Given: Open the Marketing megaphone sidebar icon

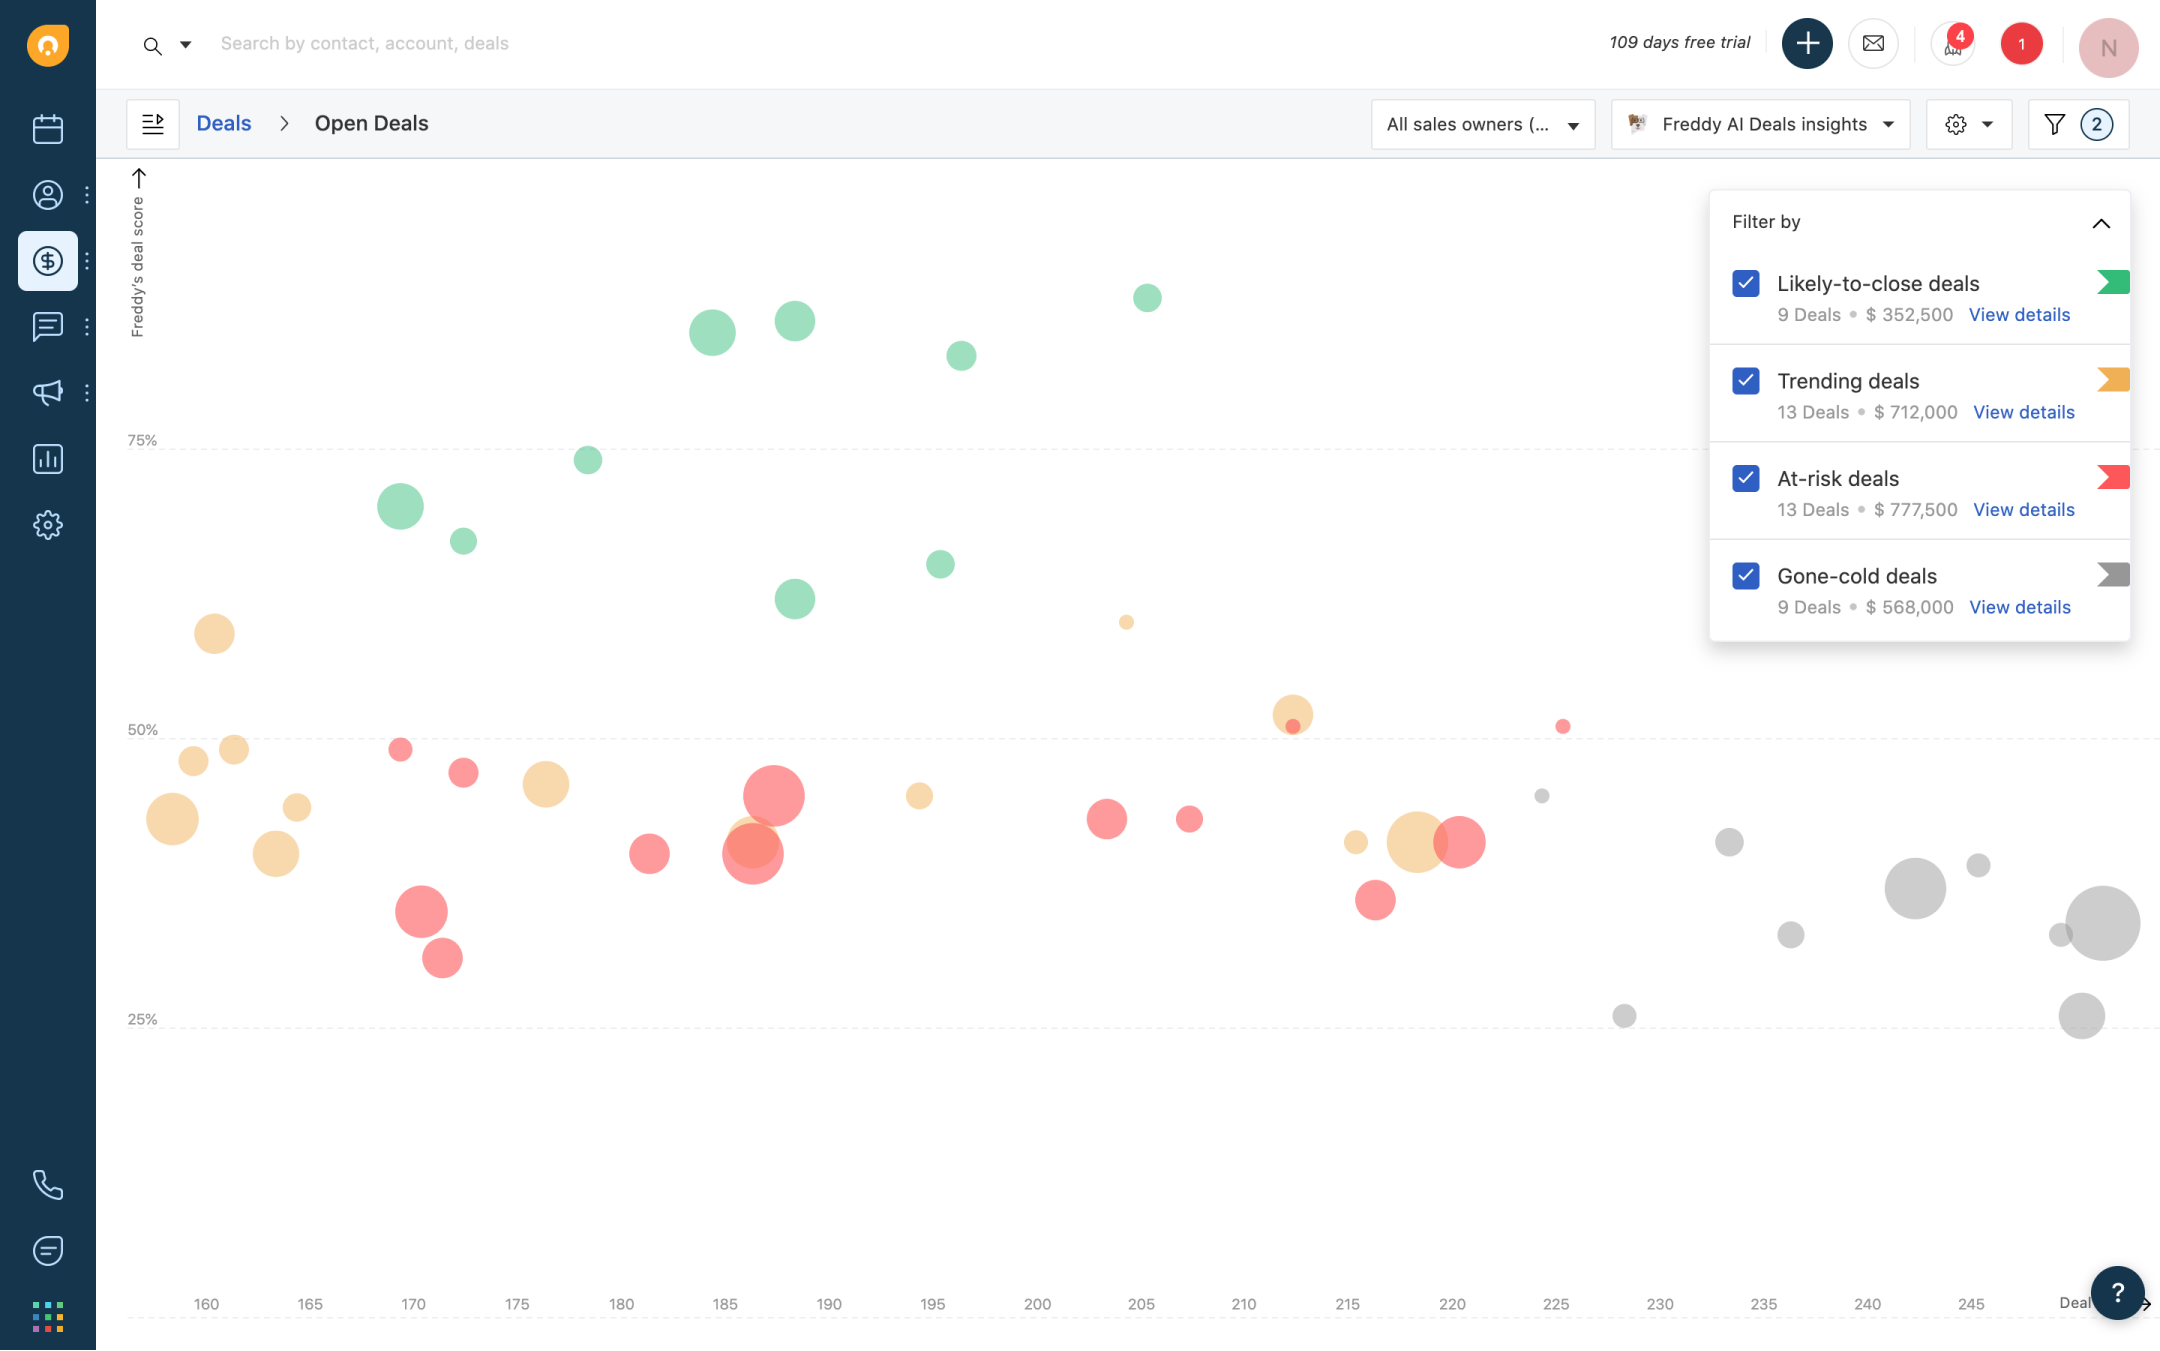Looking at the screenshot, I should (x=48, y=393).
